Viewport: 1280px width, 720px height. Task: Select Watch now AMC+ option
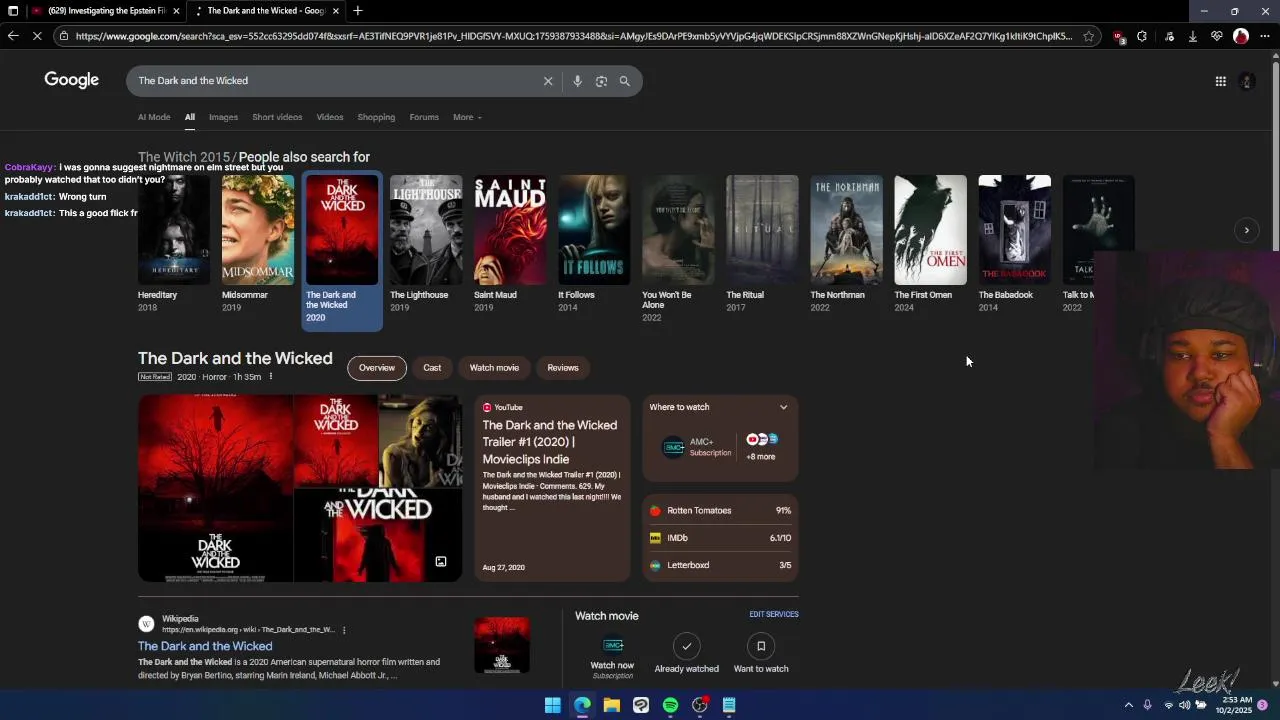pyautogui.click(x=612, y=656)
